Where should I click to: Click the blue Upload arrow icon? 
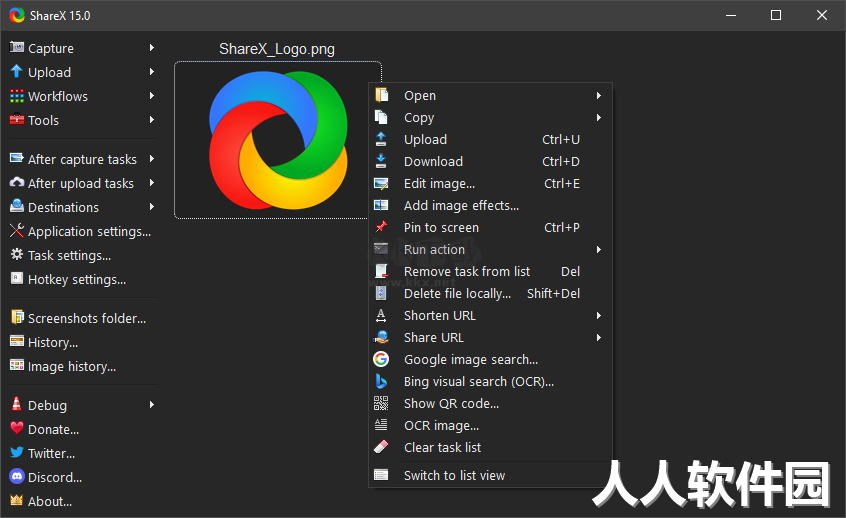[17, 71]
